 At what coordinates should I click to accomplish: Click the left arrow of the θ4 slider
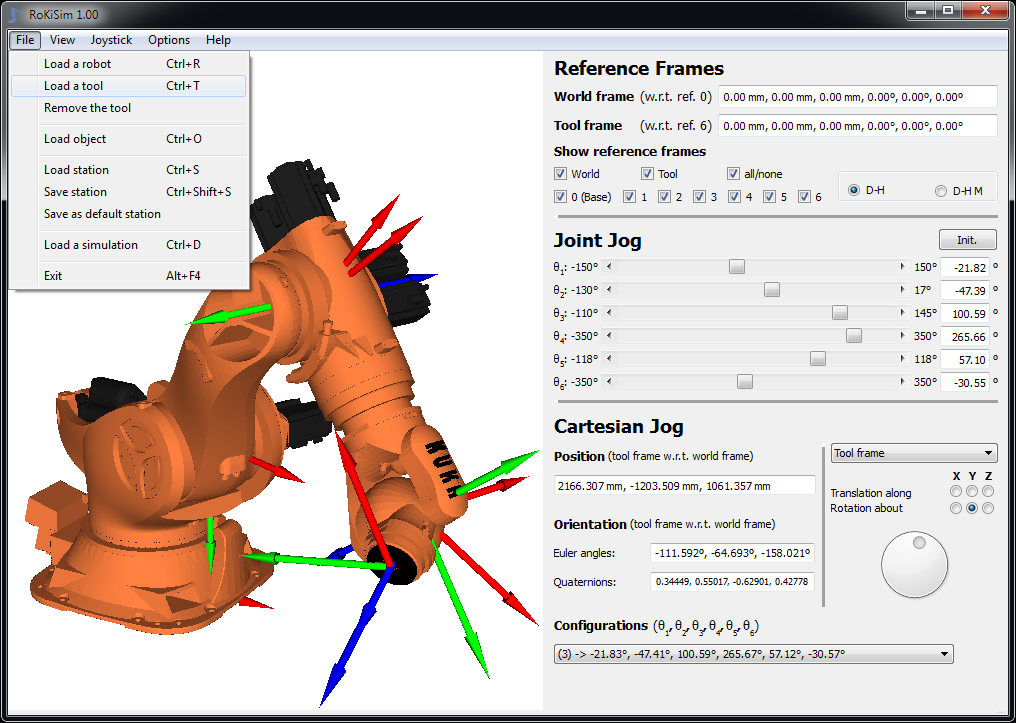click(x=611, y=336)
